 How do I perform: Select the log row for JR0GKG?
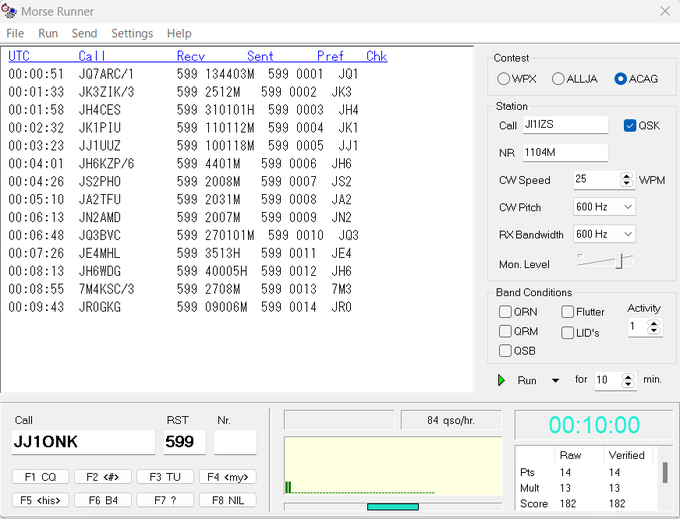(x=180, y=307)
